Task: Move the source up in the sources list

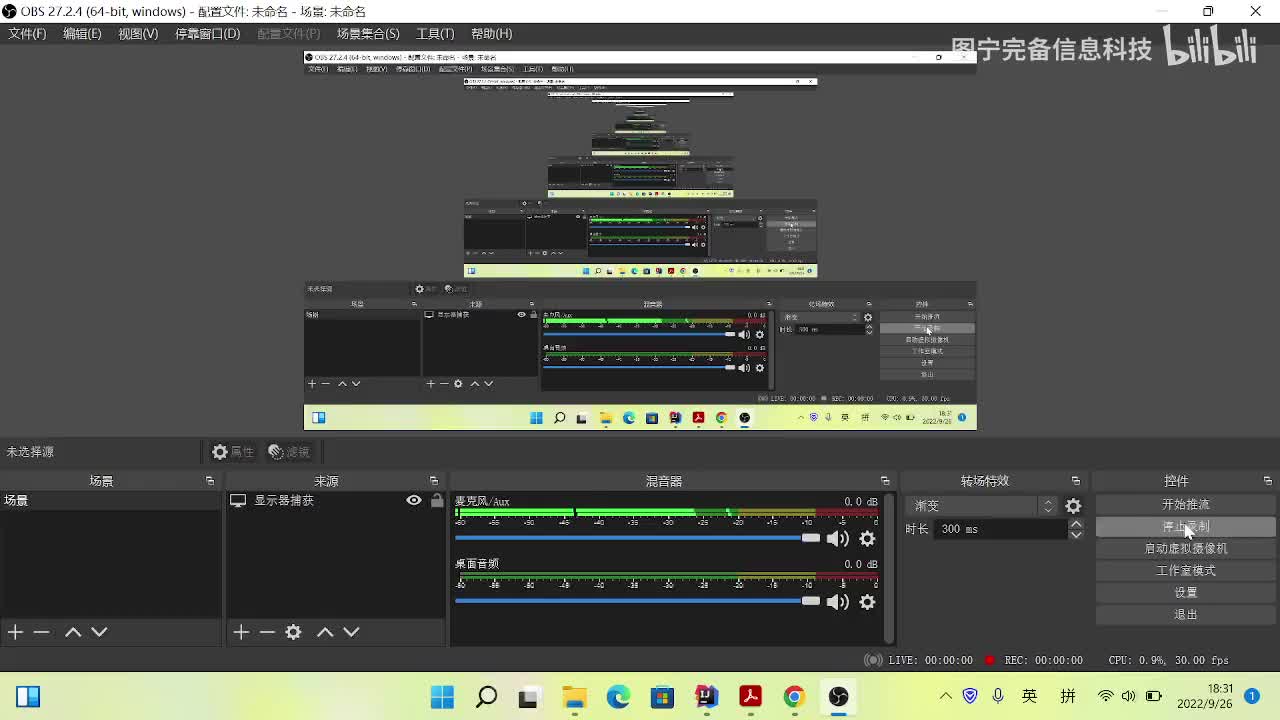Action: [x=325, y=632]
